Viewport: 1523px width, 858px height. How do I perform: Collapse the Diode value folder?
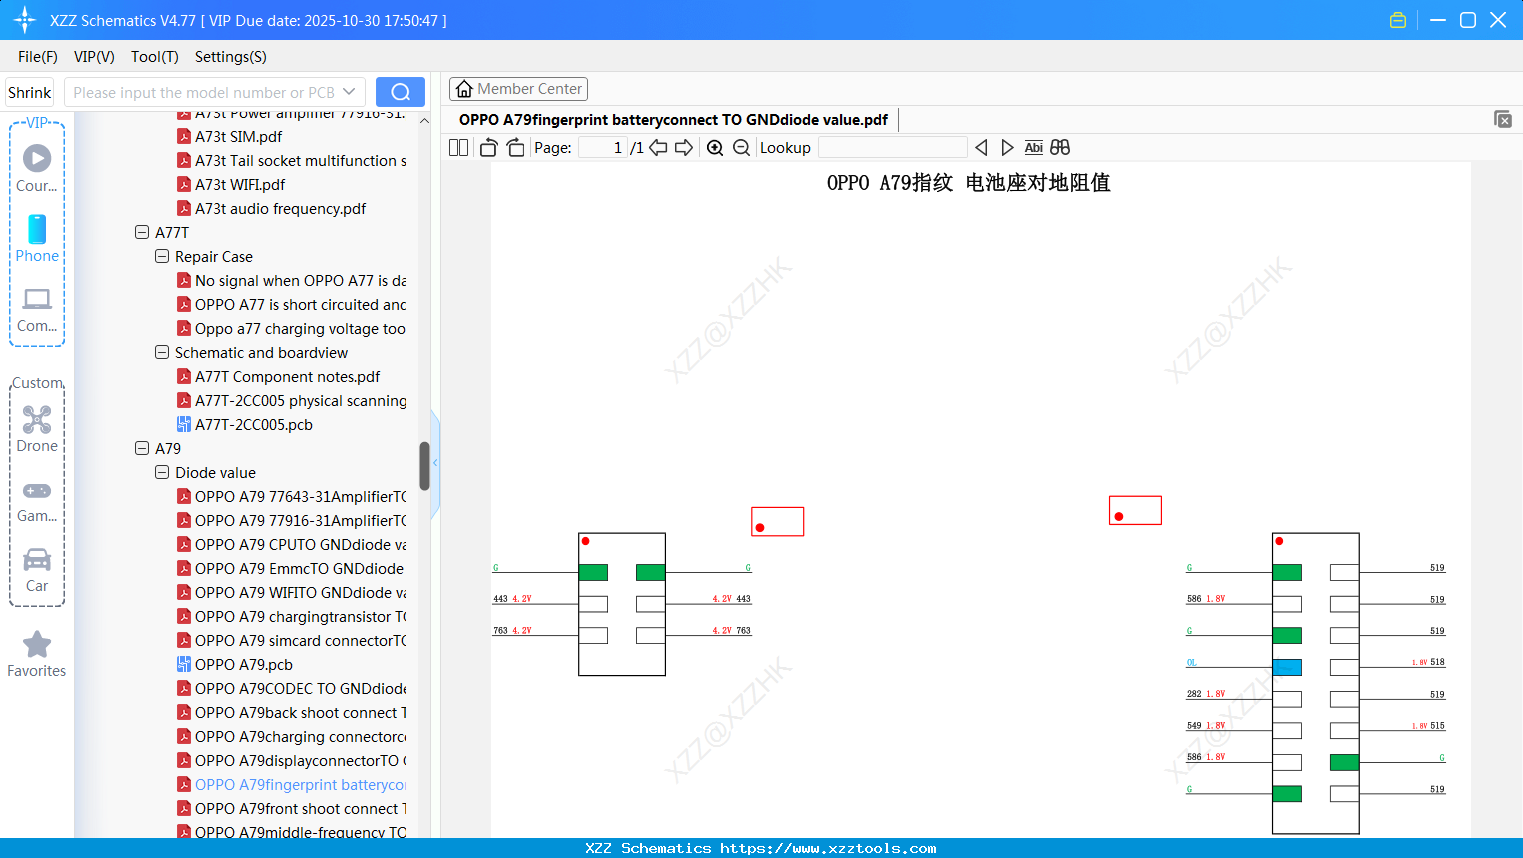click(x=162, y=472)
